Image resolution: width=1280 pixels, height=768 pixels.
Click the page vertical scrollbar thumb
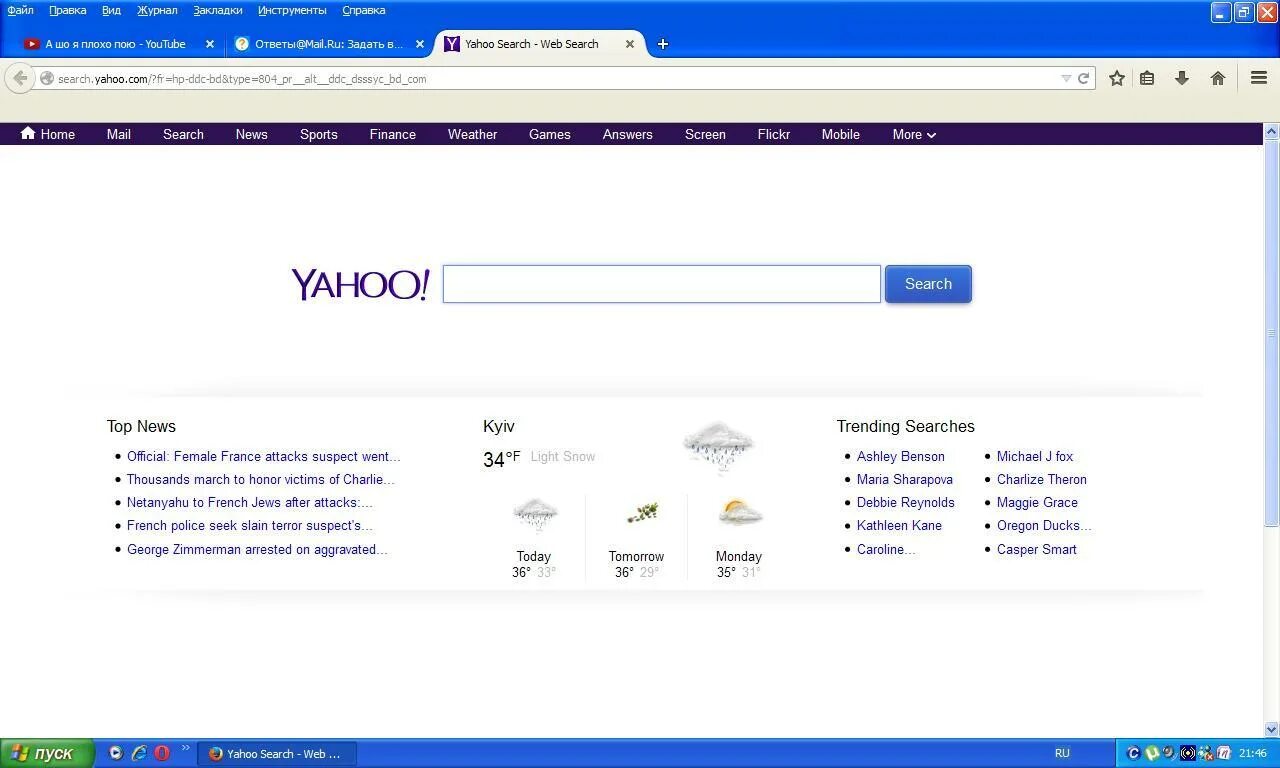(1272, 333)
